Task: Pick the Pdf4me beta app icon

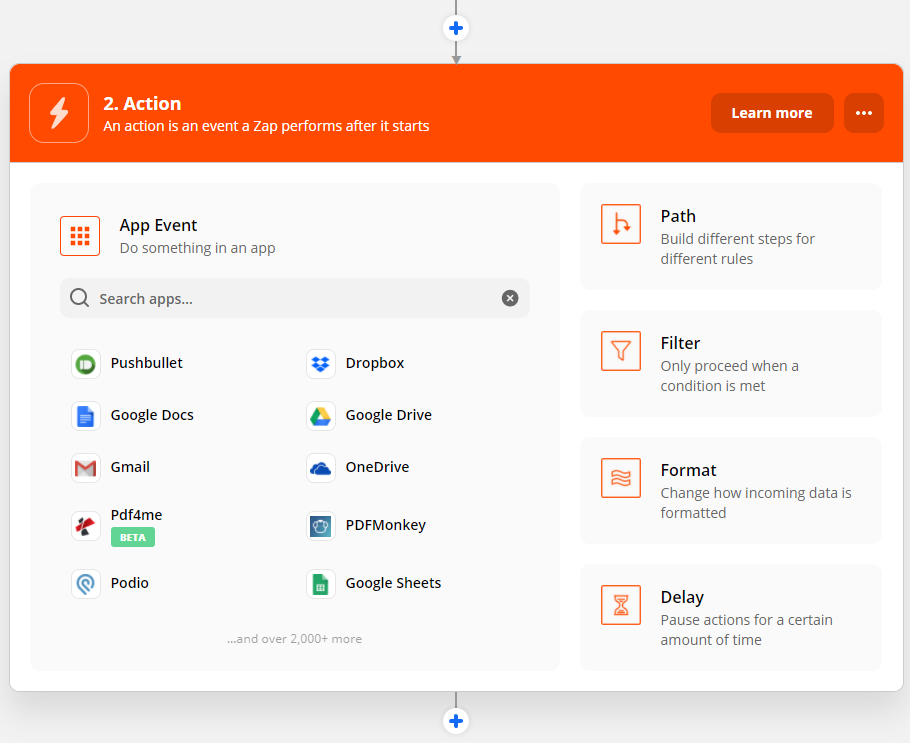Action: coord(86,525)
